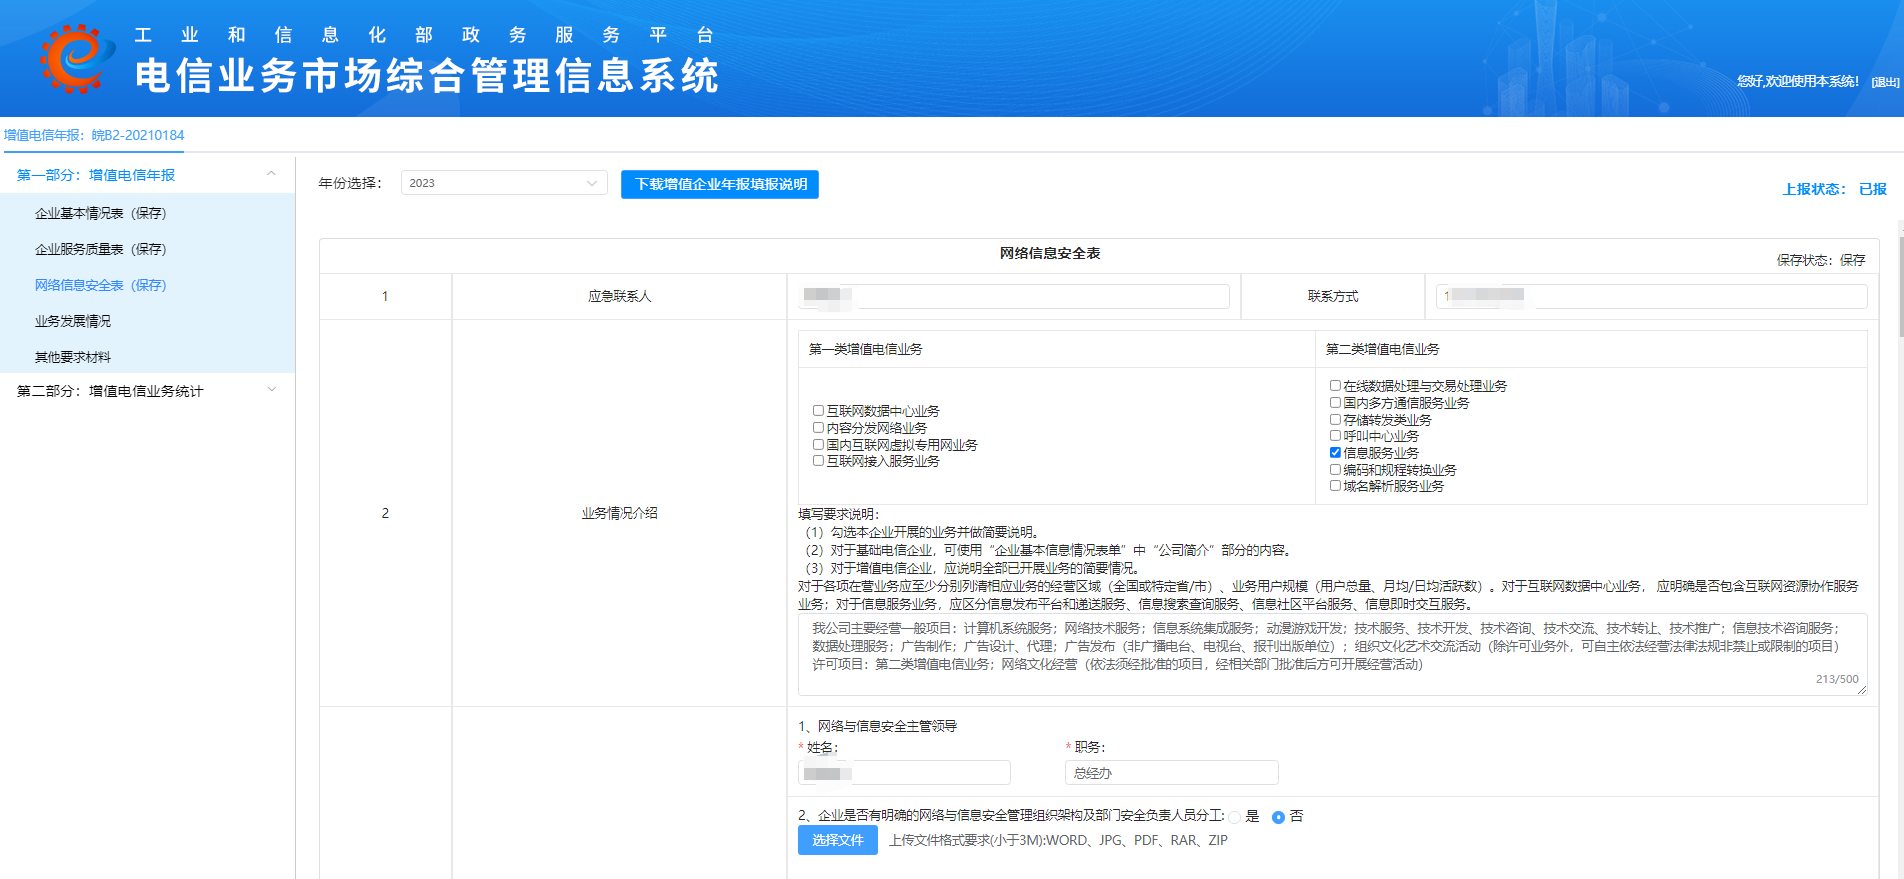Click the platform gear logo icon
1904x879 pixels.
coord(76,59)
